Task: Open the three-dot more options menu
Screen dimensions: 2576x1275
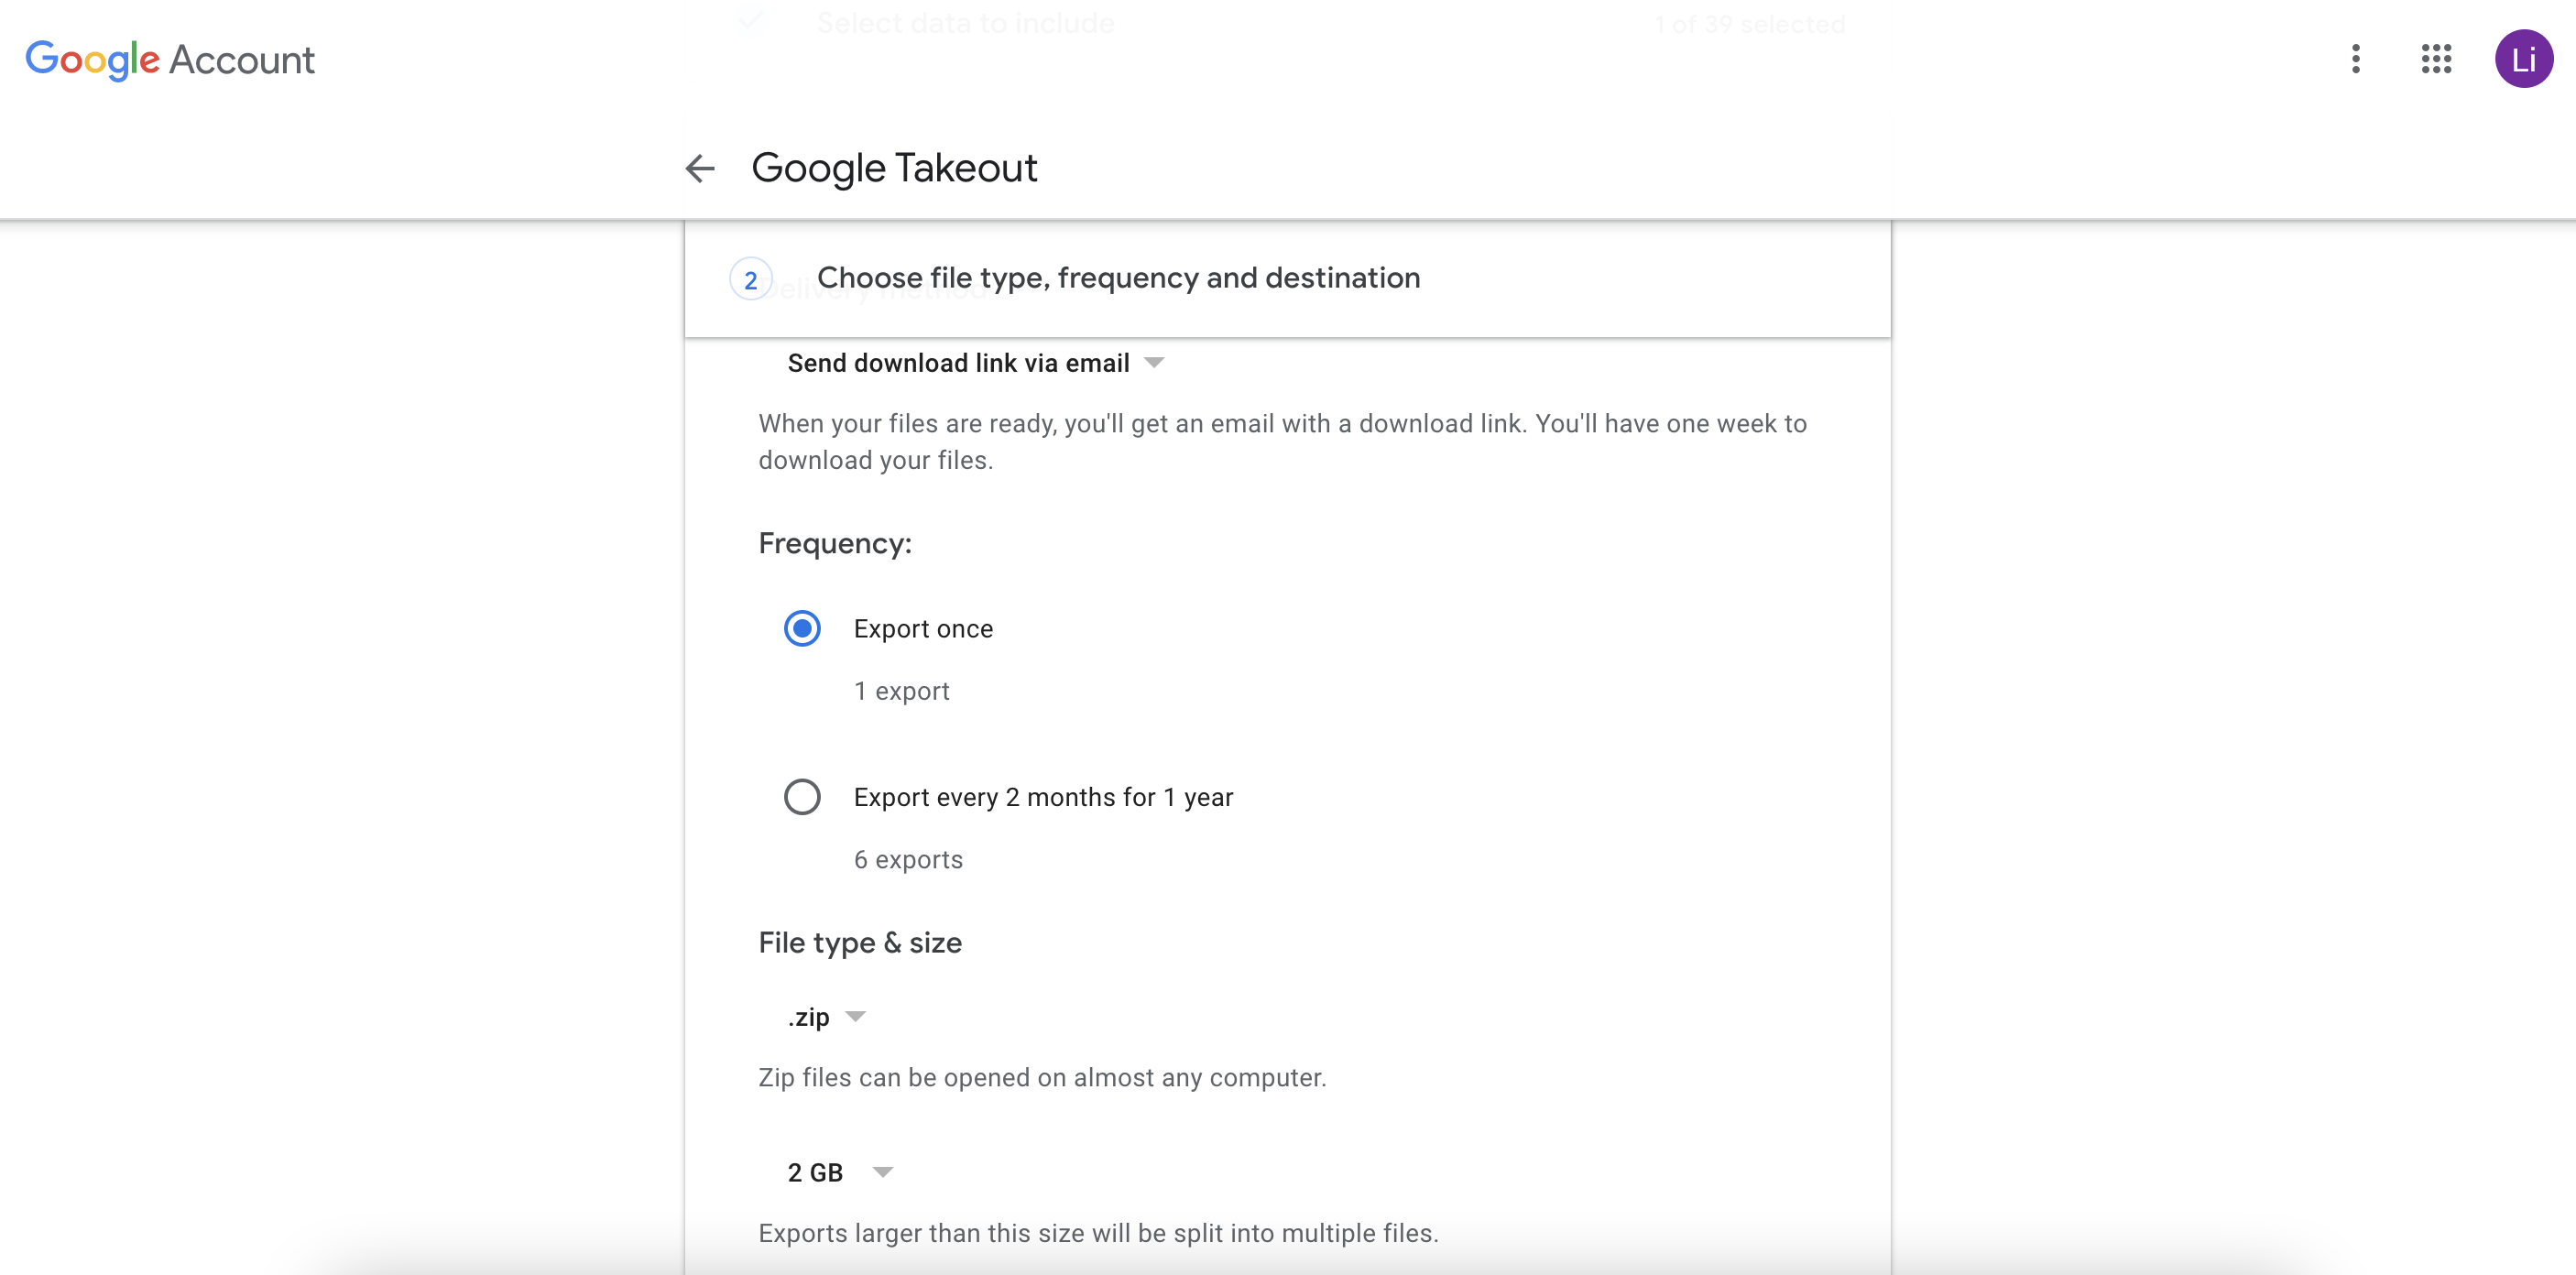Action: click(x=2355, y=59)
